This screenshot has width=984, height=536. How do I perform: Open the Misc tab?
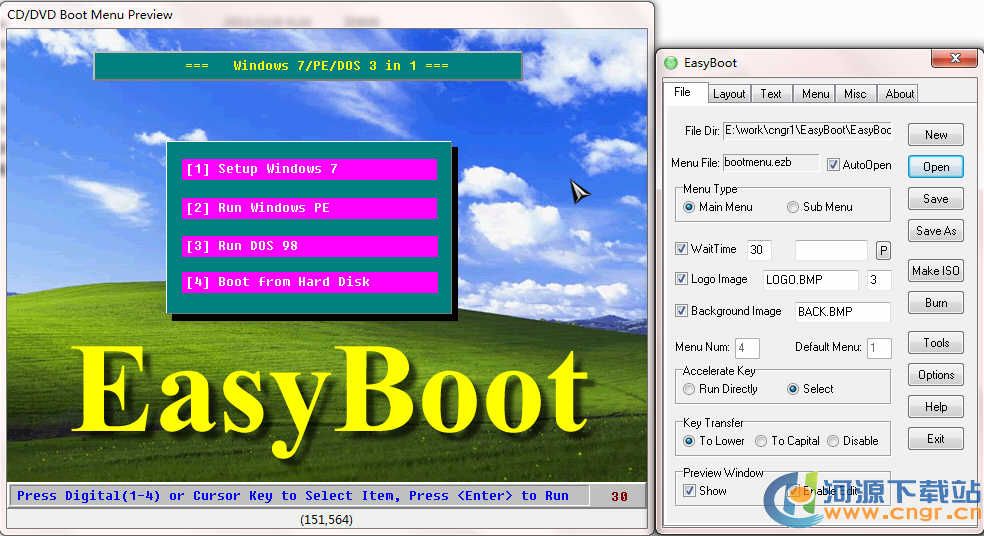click(x=855, y=94)
